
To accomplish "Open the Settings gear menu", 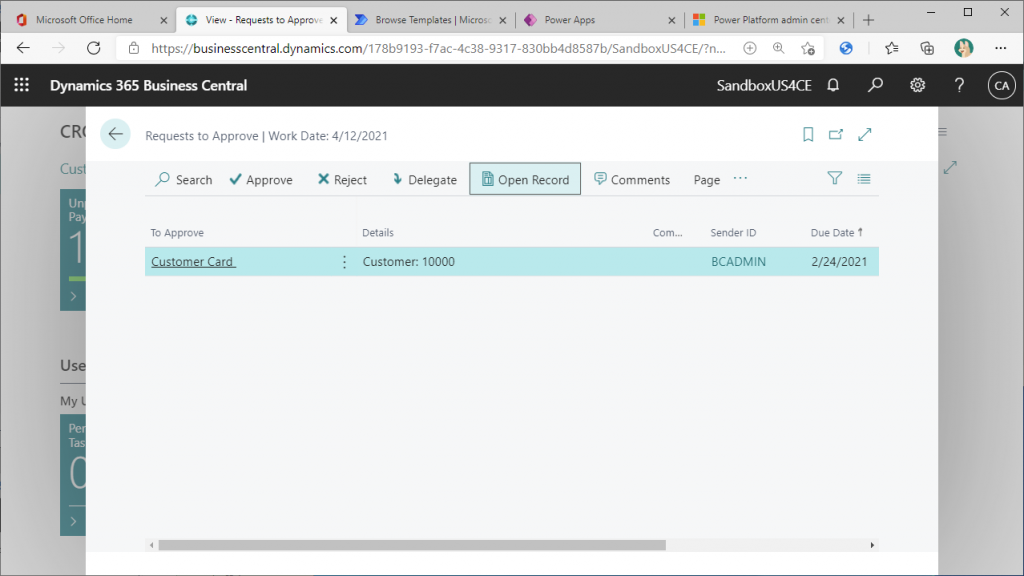I will tap(918, 85).
